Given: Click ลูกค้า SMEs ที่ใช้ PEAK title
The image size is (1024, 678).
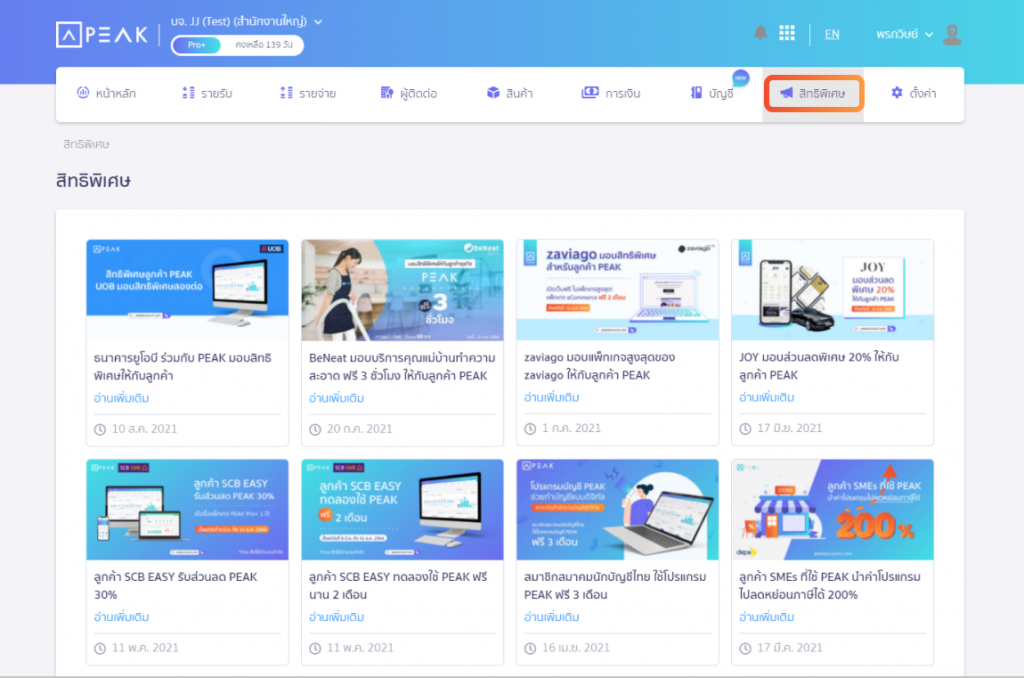Looking at the screenshot, I should pos(829,585).
